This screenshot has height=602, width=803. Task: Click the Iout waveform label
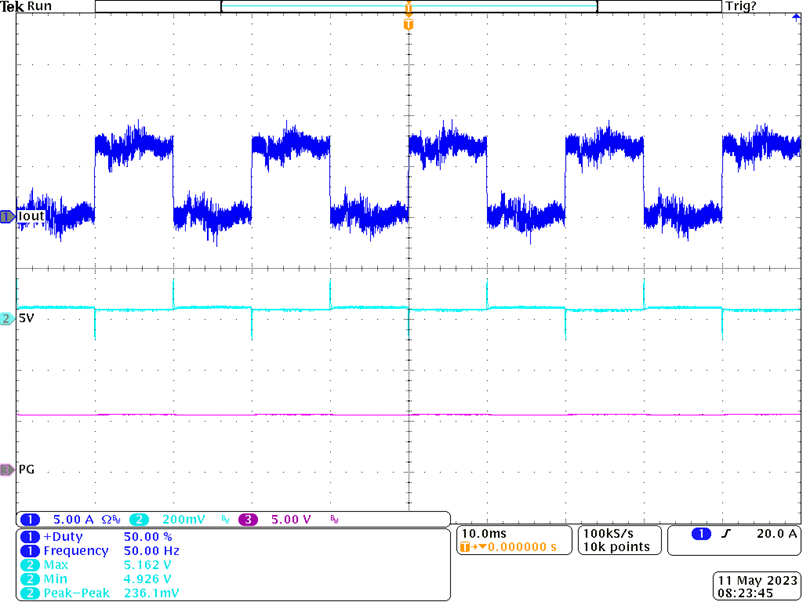(31, 217)
